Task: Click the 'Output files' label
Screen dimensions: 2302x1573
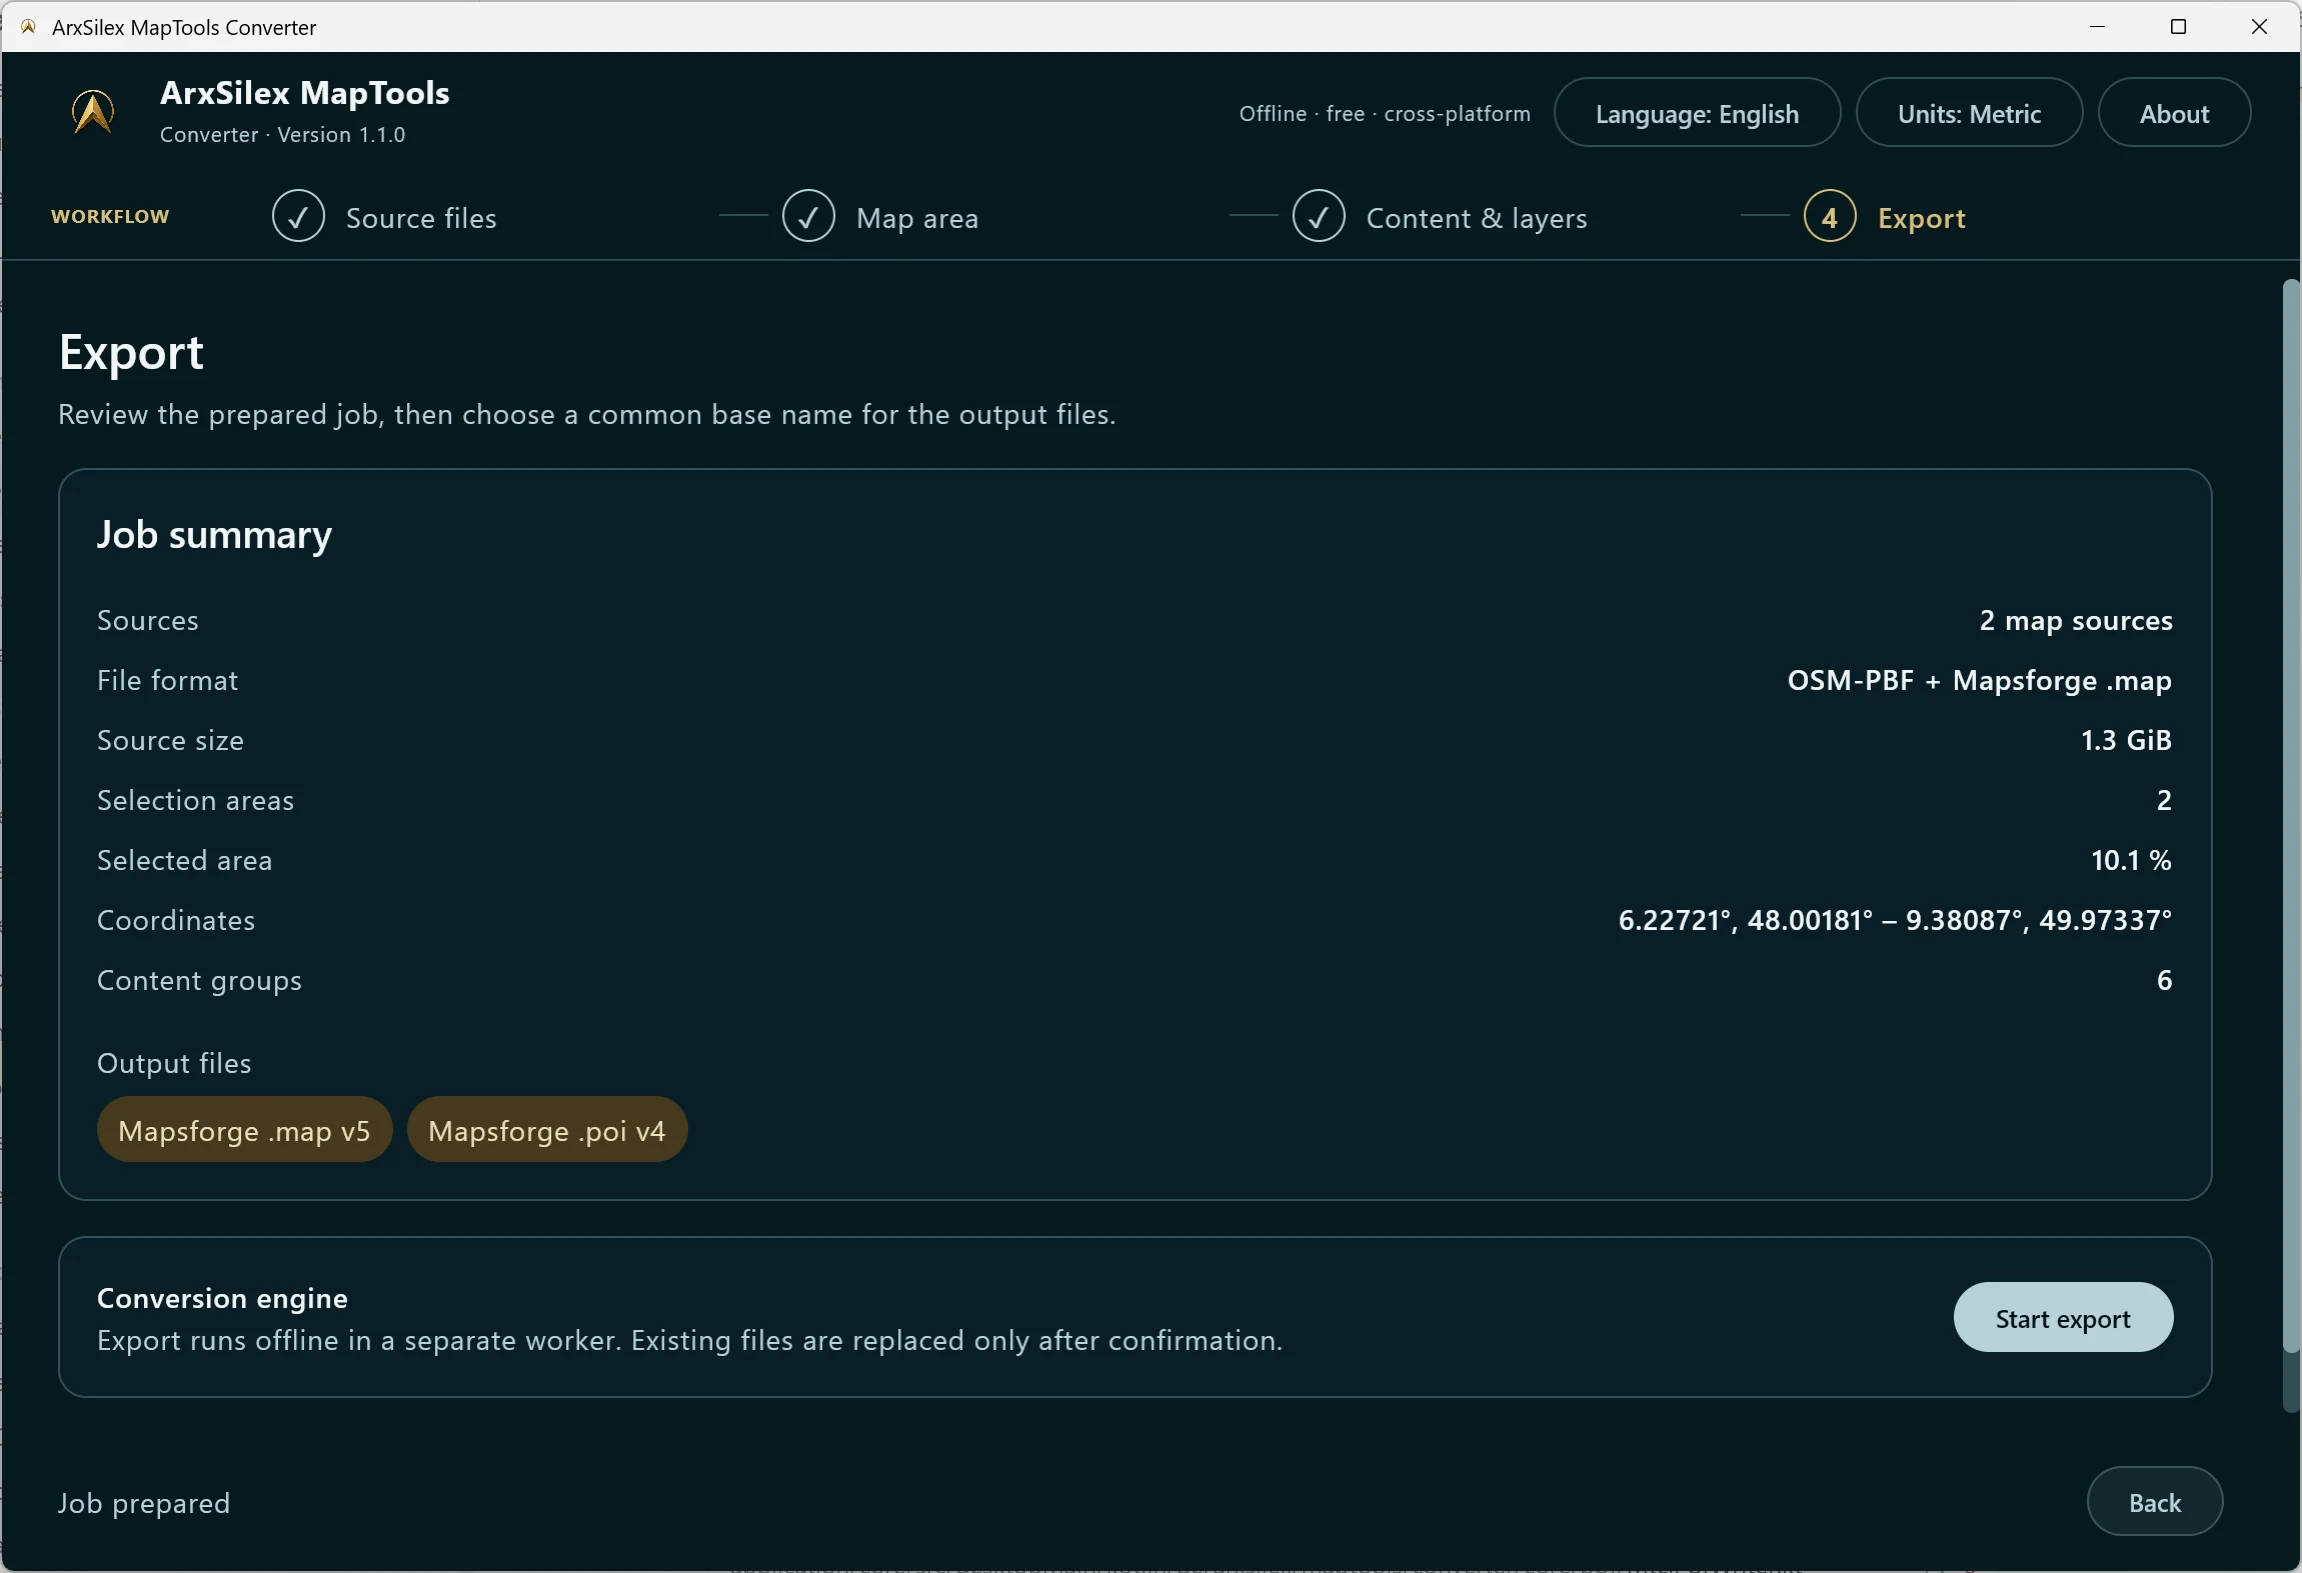Action: [174, 1063]
